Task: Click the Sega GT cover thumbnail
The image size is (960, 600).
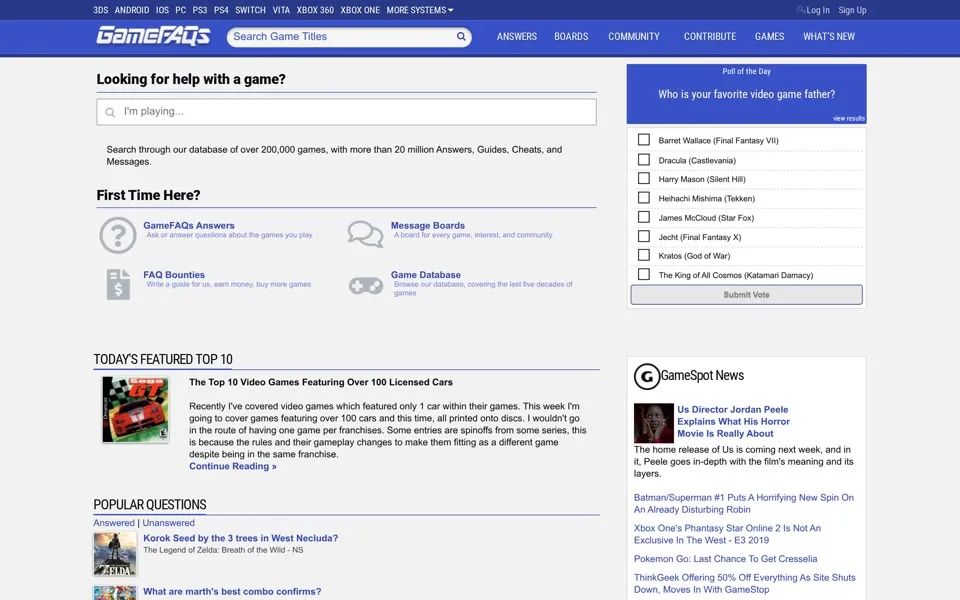Action: [x=135, y=409]
